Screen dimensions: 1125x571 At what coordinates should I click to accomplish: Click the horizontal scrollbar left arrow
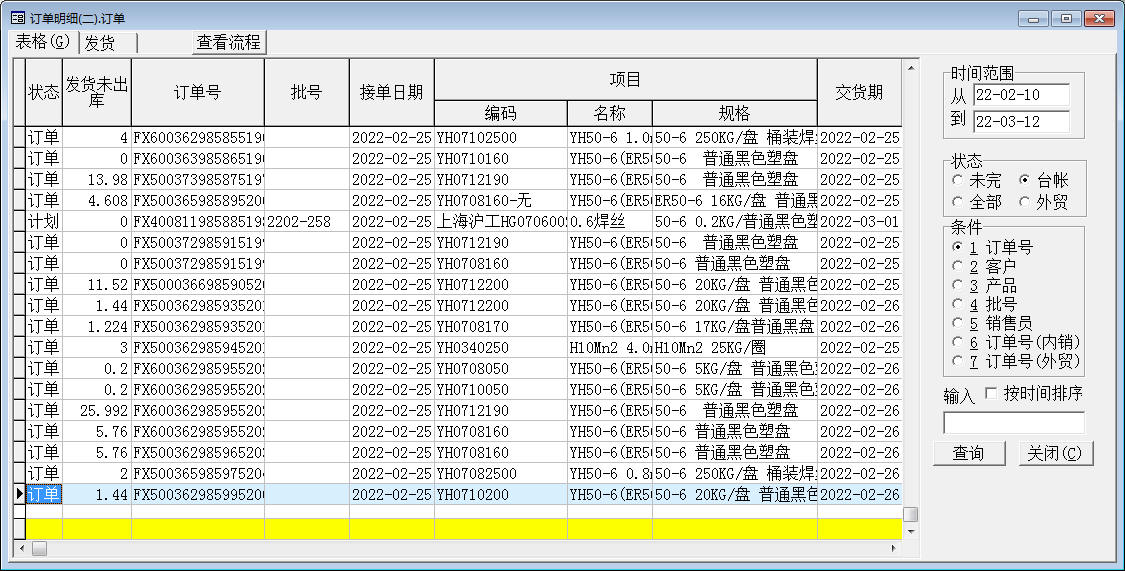point(20,548)
